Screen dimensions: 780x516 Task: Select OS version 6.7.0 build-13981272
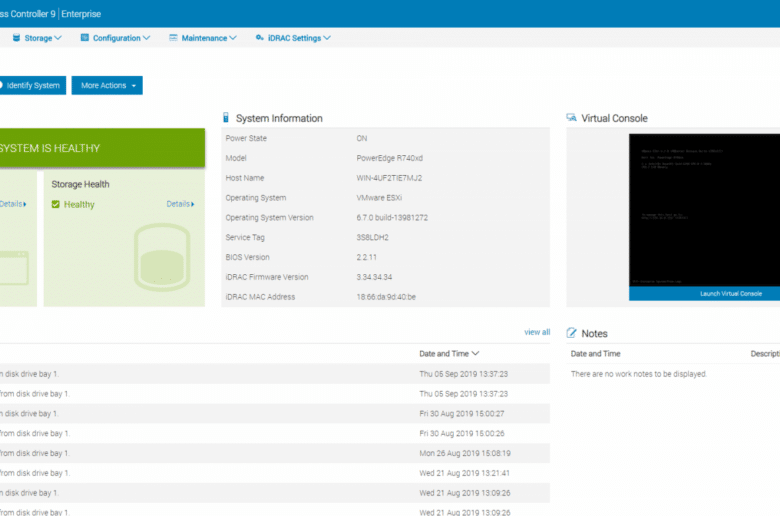pyautogui.click(x=392, y=218)
